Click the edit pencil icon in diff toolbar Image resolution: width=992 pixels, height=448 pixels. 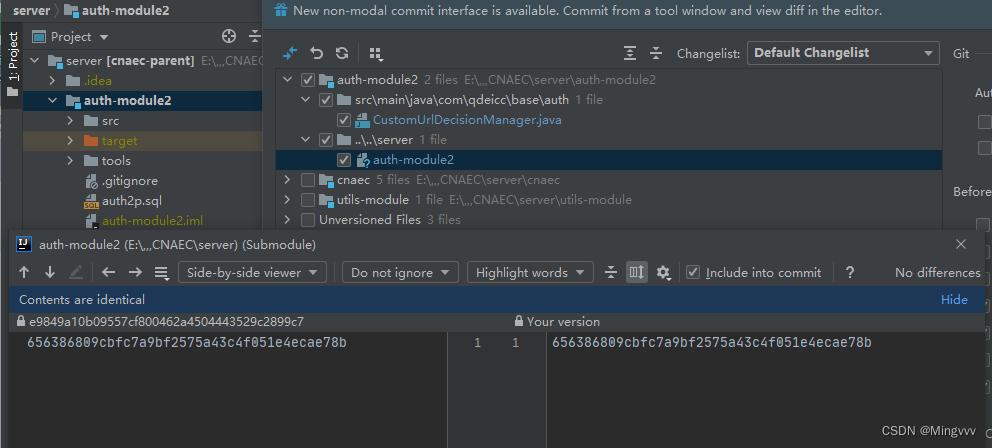tap(76, 273)
